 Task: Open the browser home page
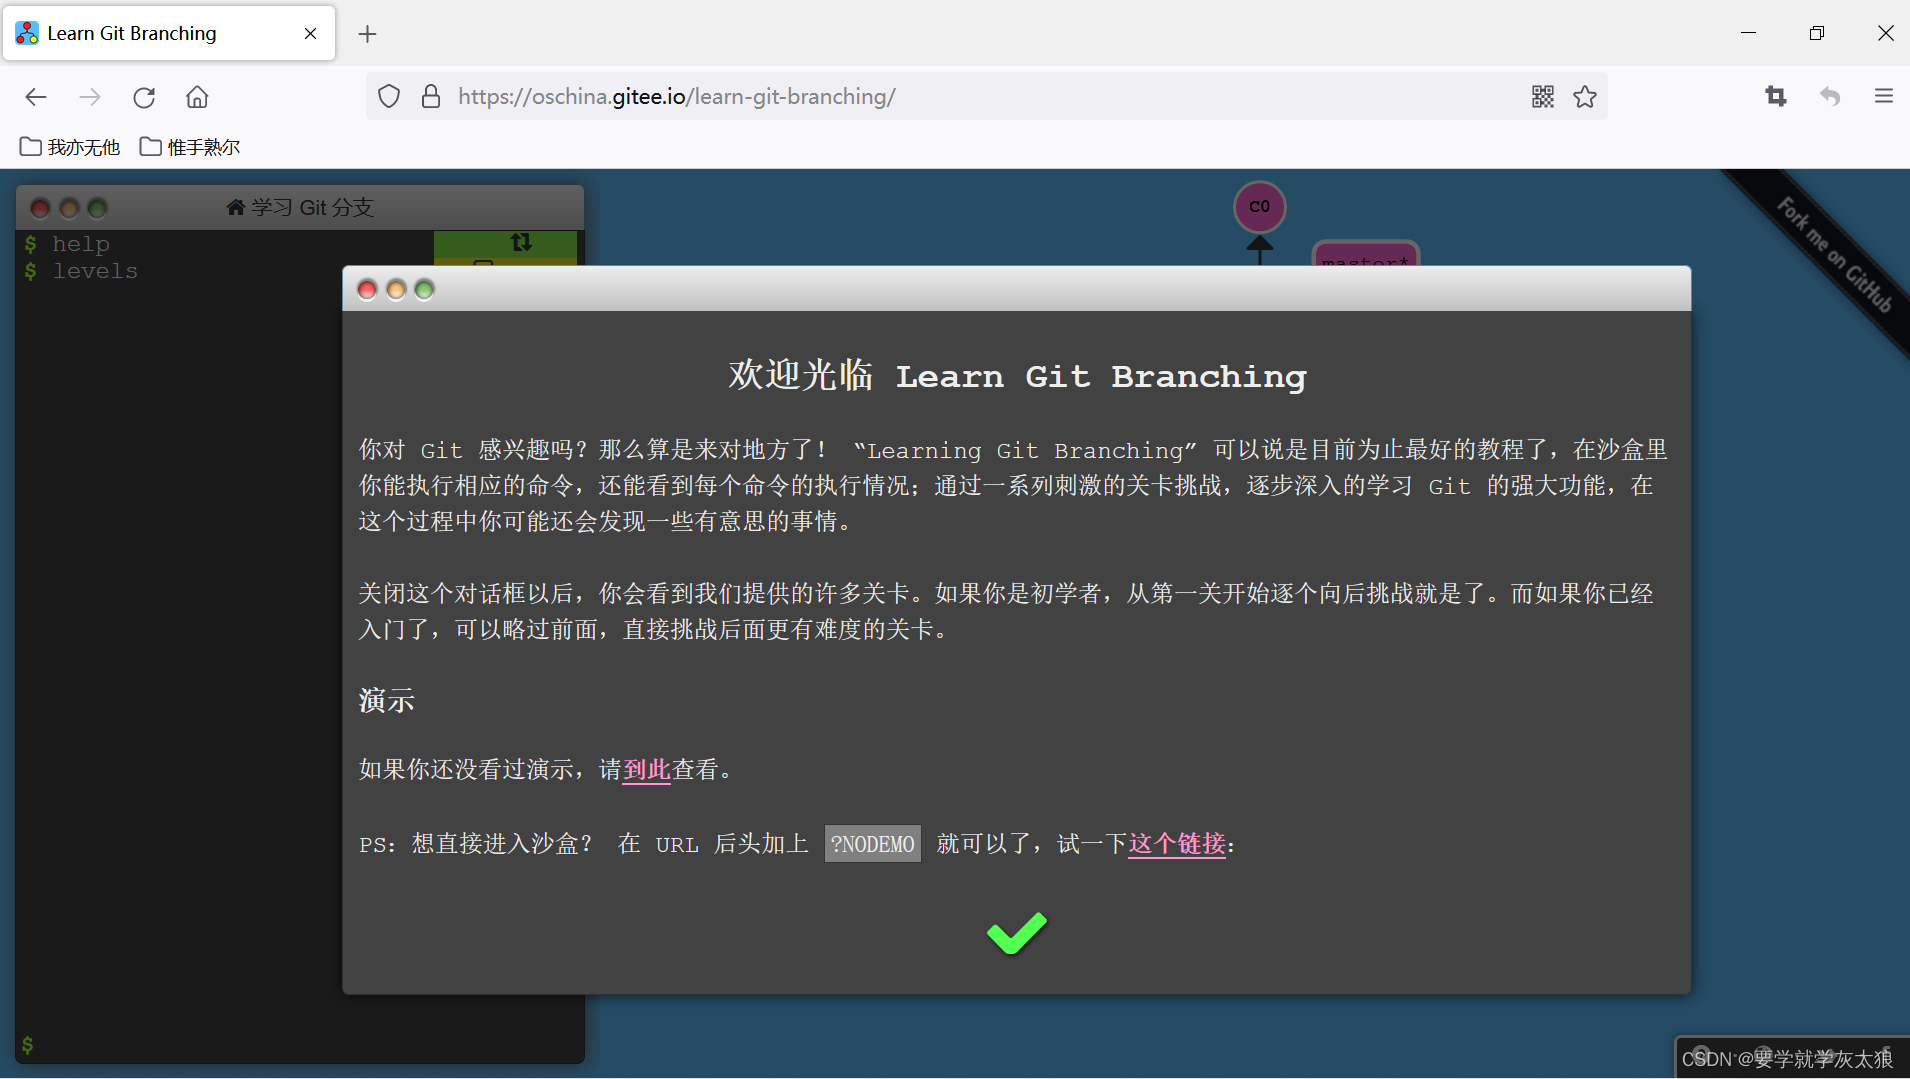[x=197, y=97]
